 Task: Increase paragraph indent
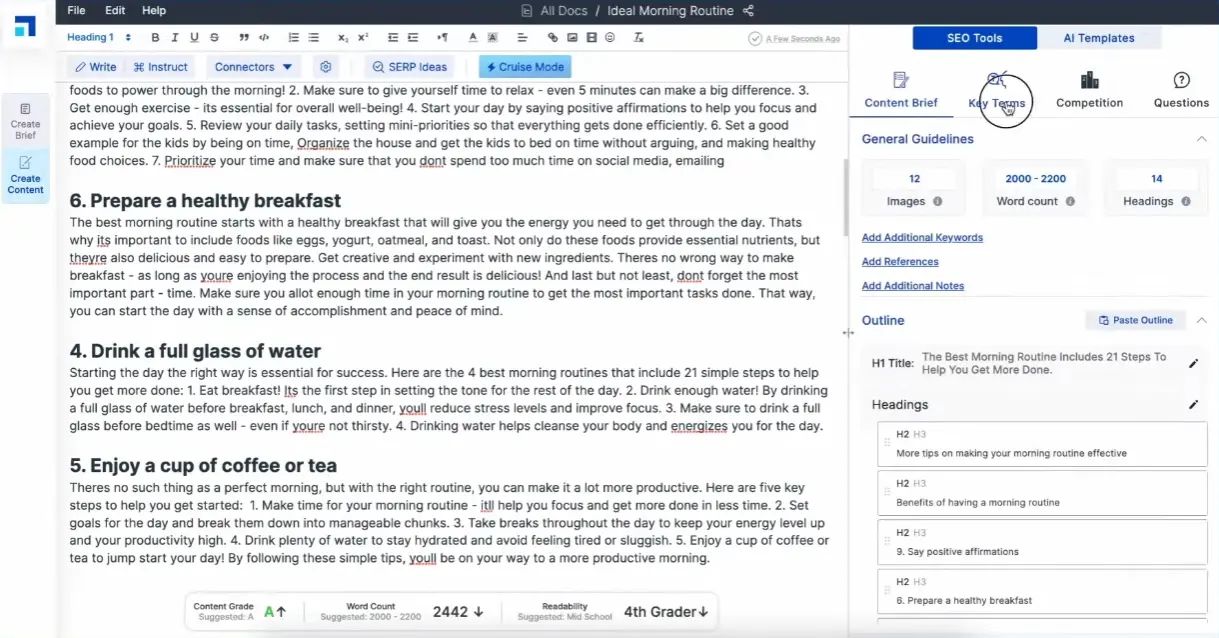coord(413,37)
